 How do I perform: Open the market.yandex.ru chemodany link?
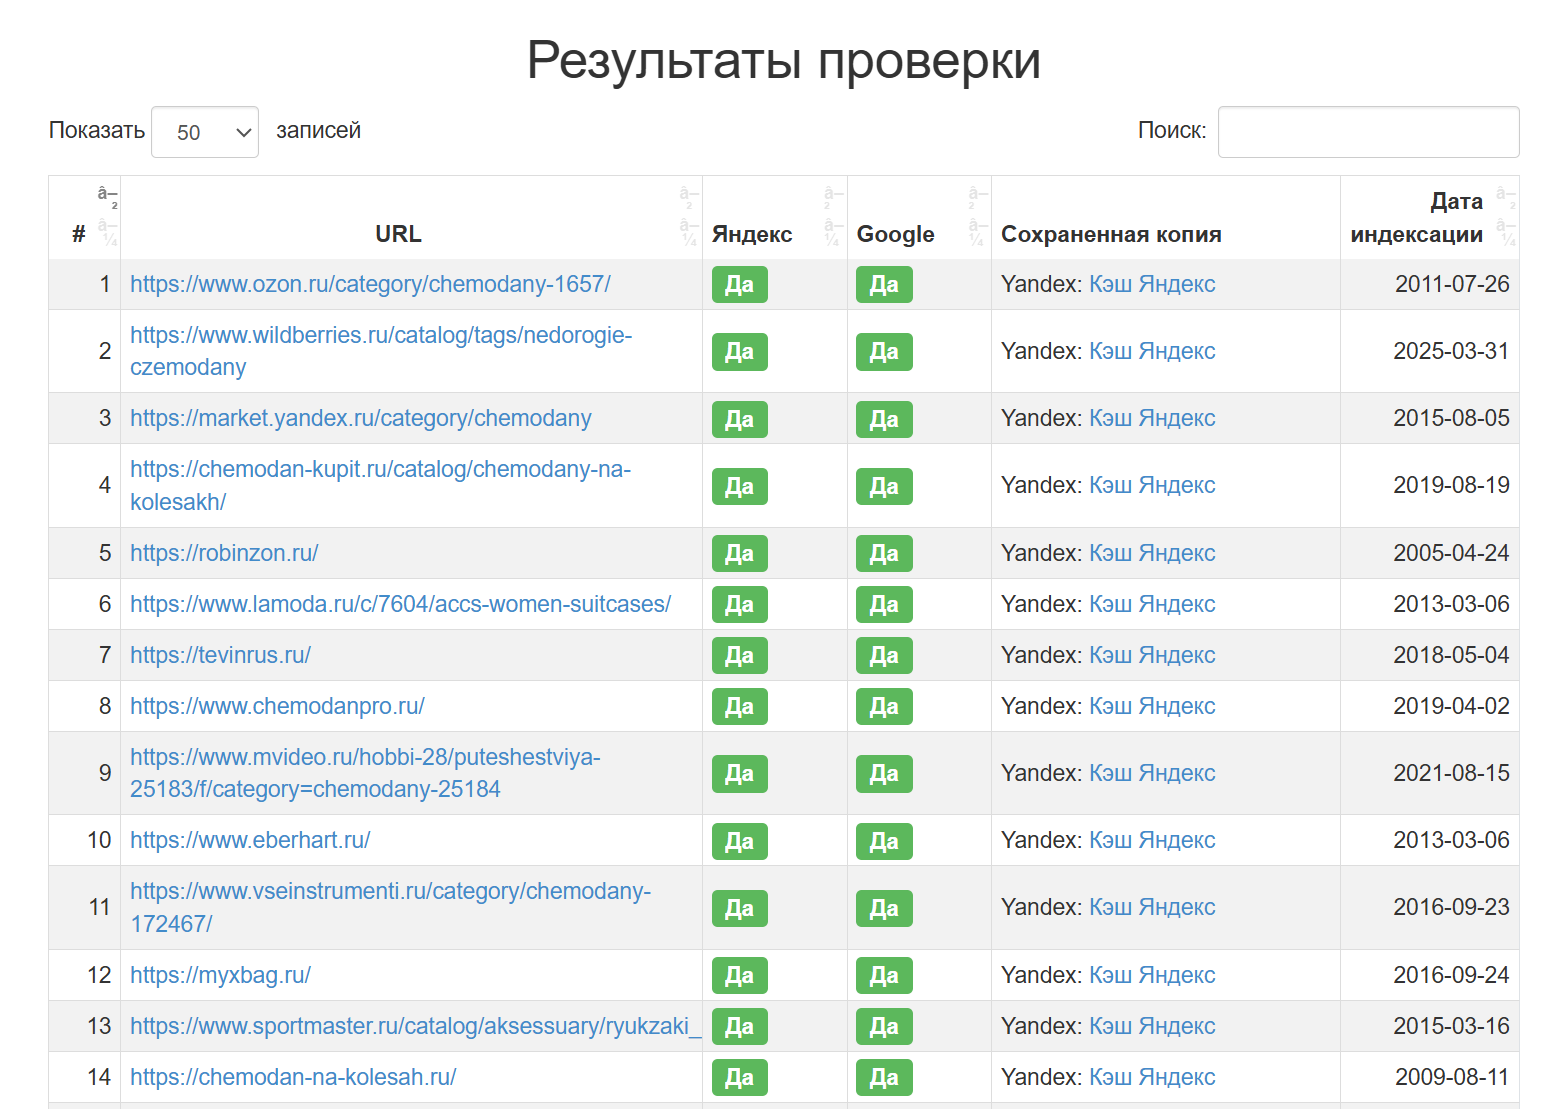[x=361, y=418]
